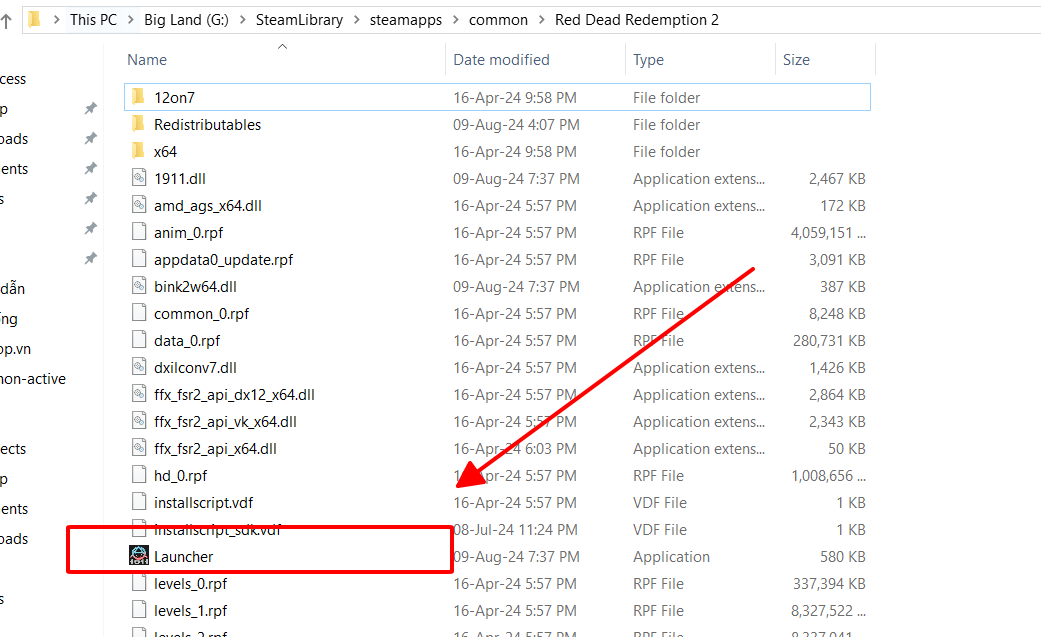Sort files by Type column
1041x637 pixels.
tap(648, 60)
